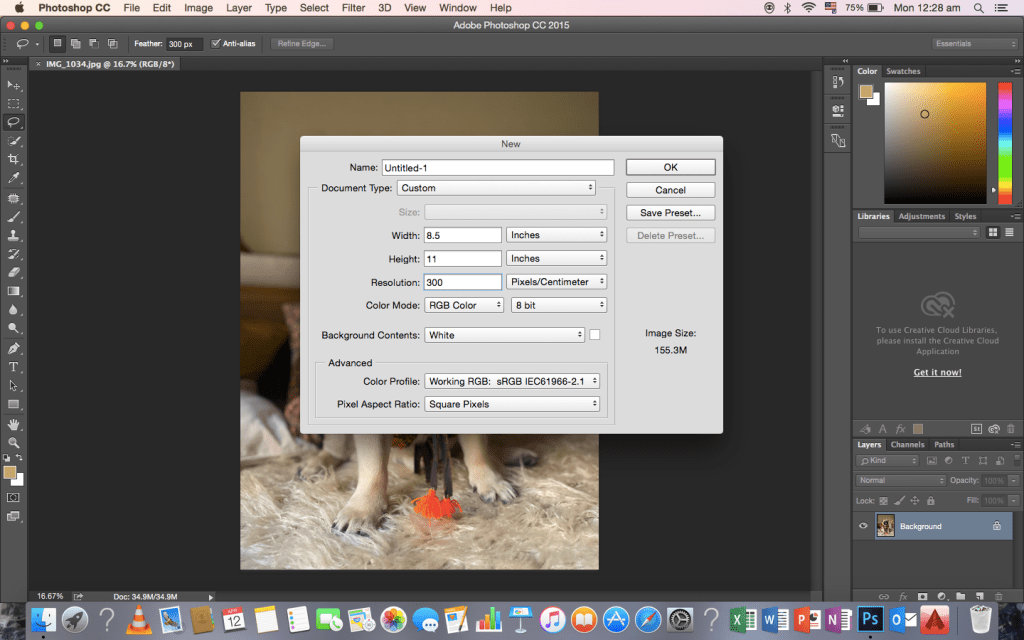The image size is (1024, 640).
Task: Activate the Hand tool
Action: tap(14, 424)
